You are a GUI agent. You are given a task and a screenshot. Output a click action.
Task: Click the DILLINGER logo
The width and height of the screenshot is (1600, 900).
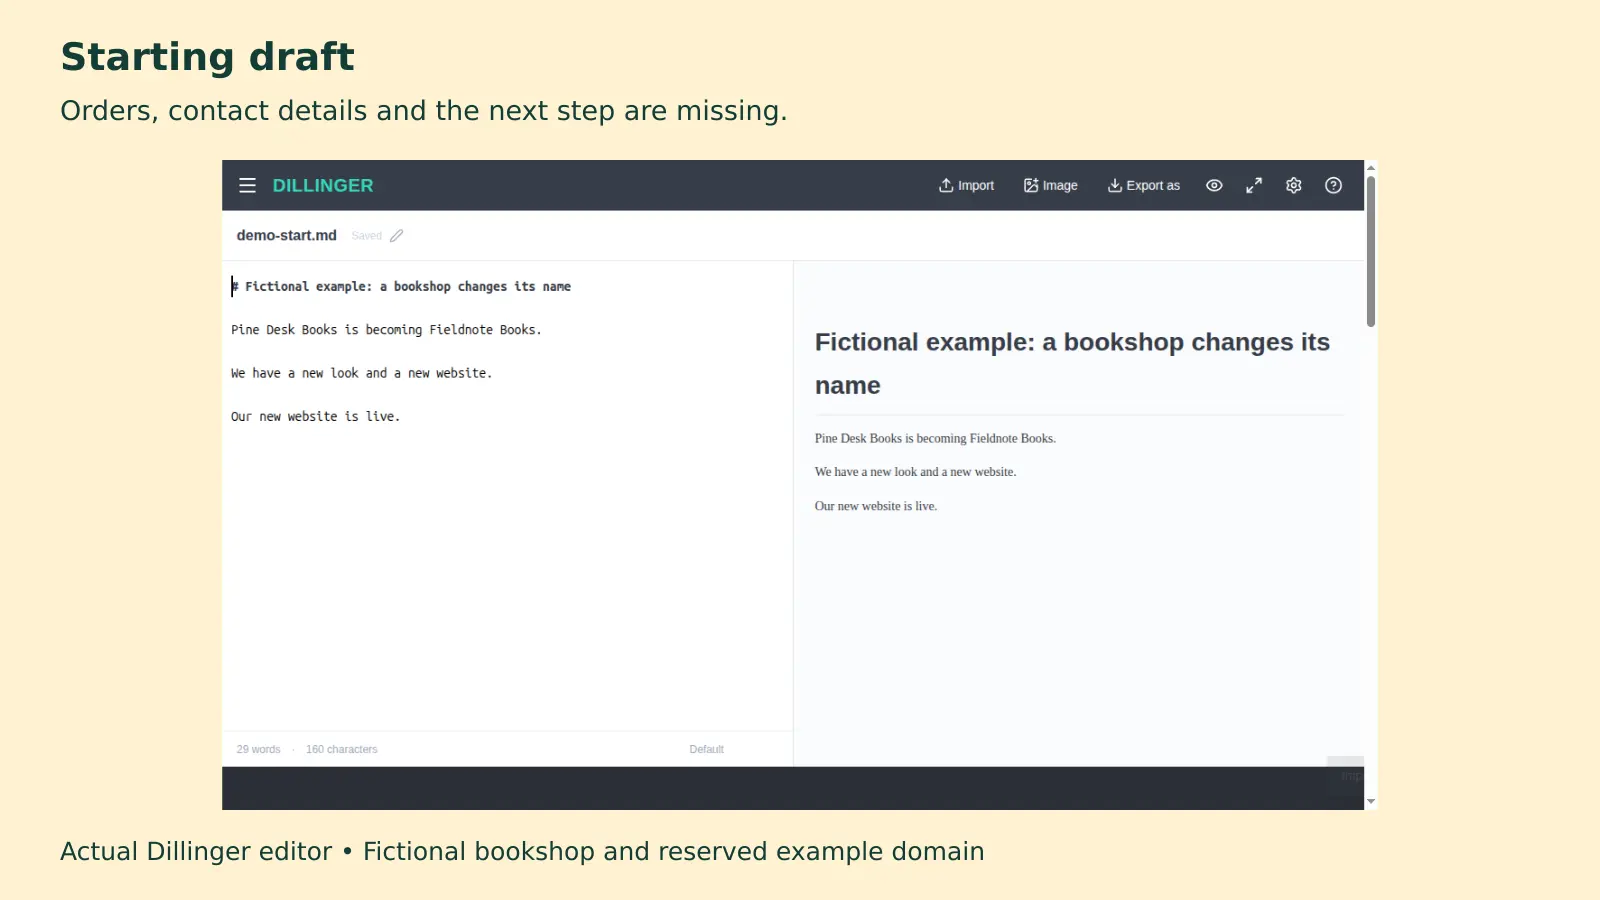(x=322, y=185)
